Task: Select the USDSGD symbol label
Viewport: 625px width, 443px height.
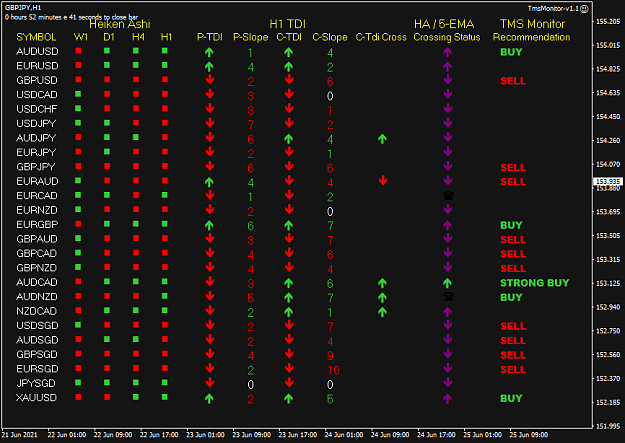Action: [x=37, y=326]
